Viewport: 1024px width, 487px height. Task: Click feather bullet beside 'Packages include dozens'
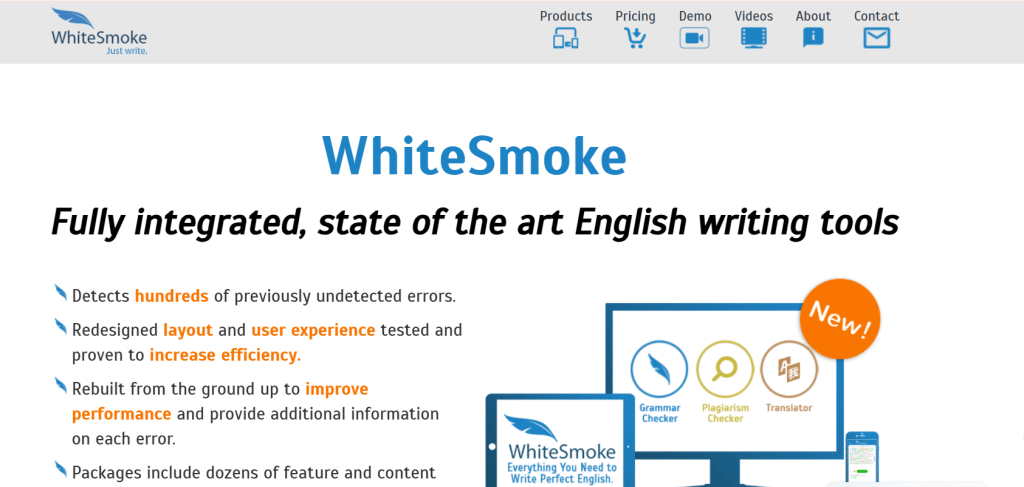point(61,468)
